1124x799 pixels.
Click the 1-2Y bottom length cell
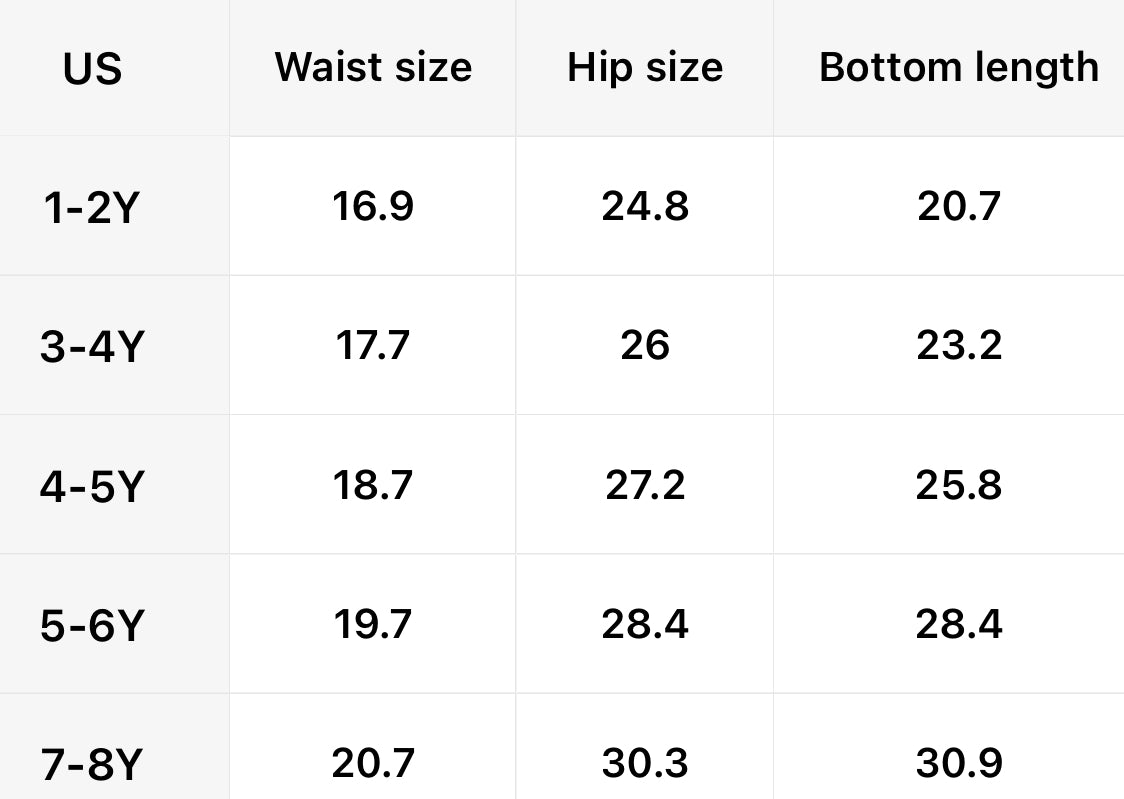[958, 206]
